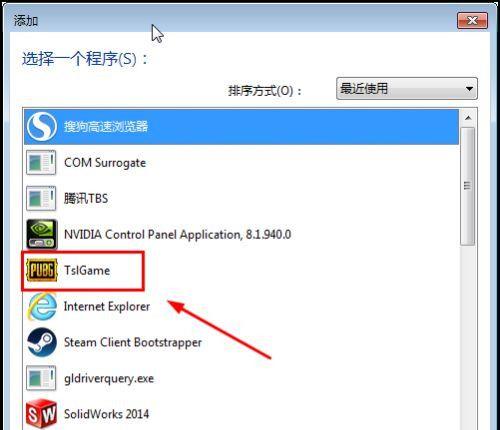Select Steam Client Bootstrapper text entry

[133, 342]
